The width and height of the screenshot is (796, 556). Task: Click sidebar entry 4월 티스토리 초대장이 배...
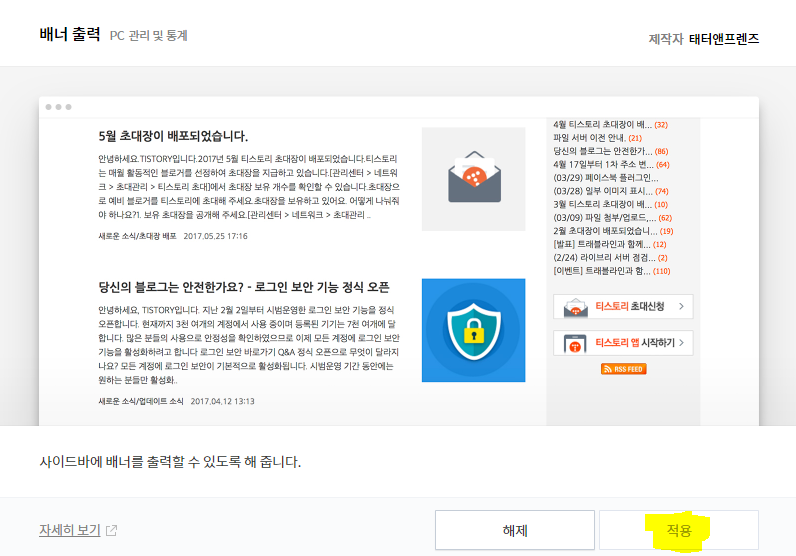(x=610, y=124)
